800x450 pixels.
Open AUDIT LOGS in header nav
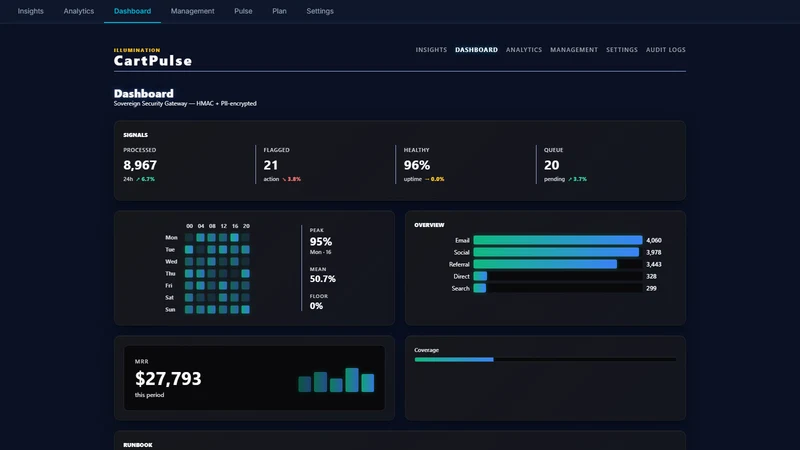666,49
